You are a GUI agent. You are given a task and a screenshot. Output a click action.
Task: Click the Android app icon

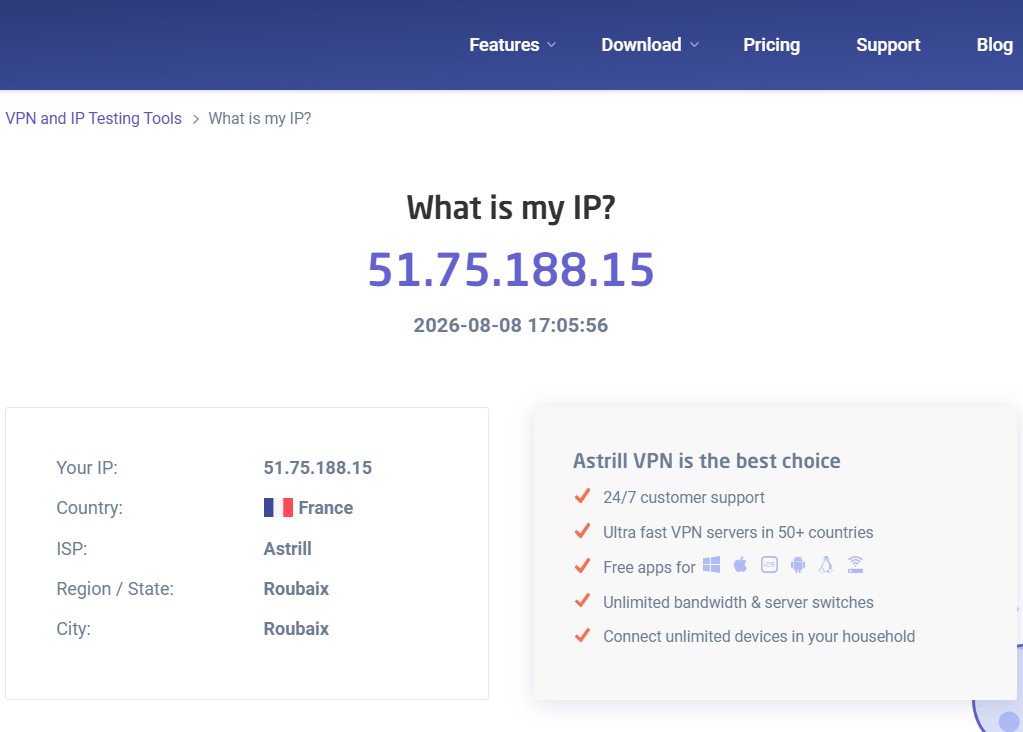tap(798, 565)
